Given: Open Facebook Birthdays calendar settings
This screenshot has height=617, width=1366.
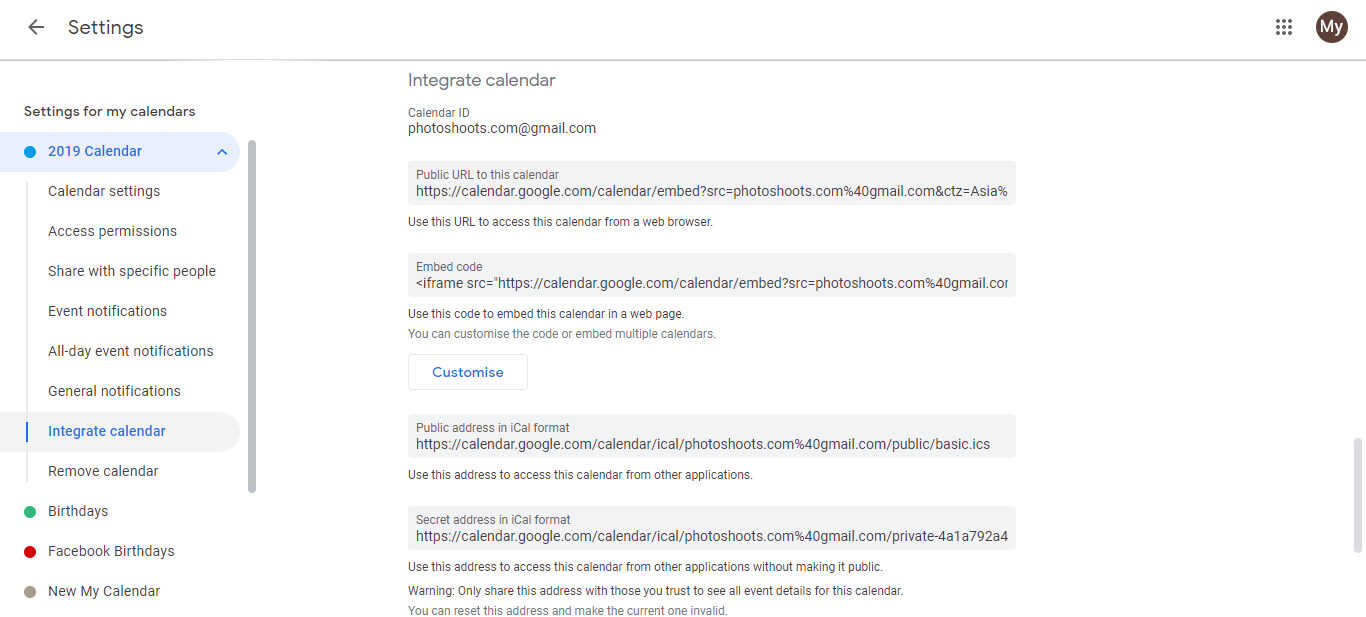Looking at the screenshot, I should click(x=111, y=551).
